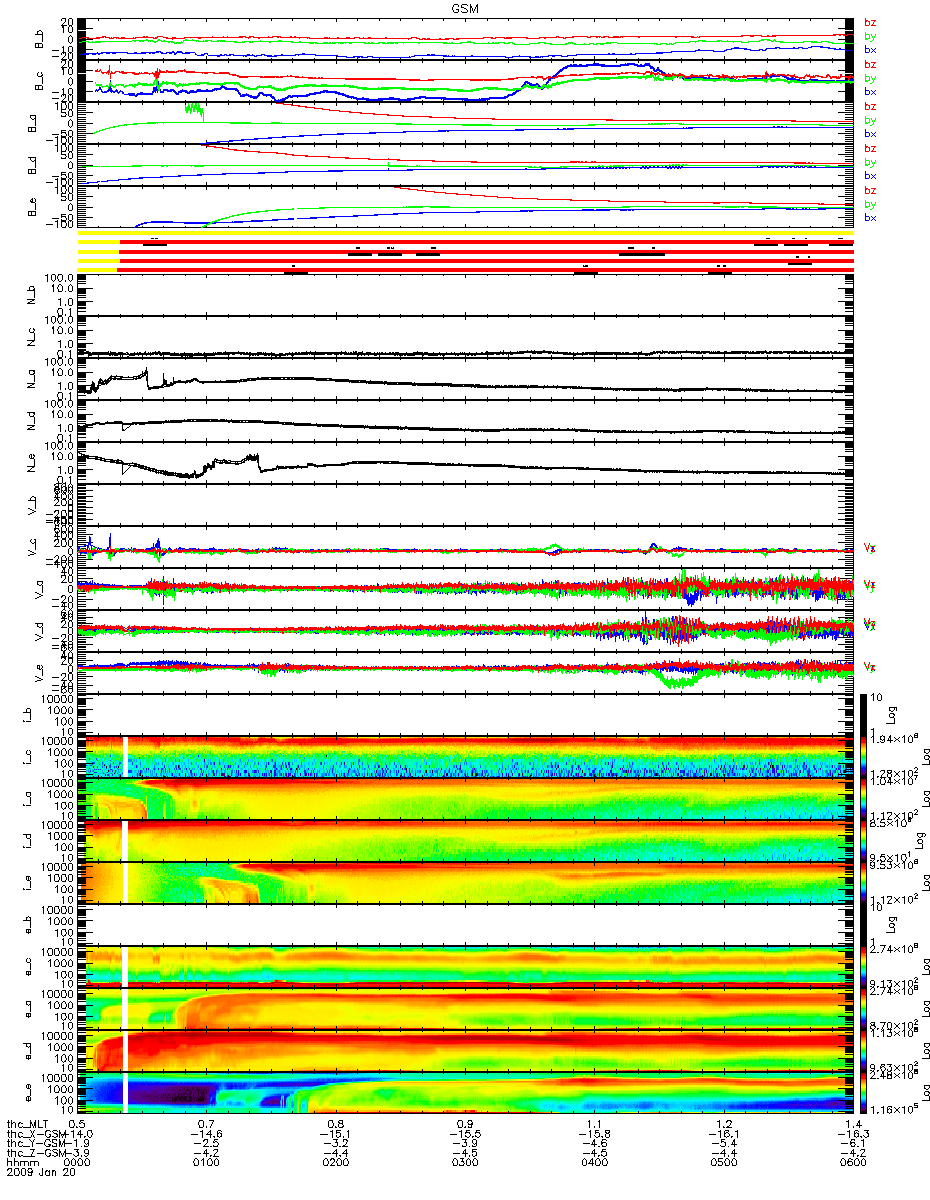The height and width of the screenshot is (1200, 930).
Task: Click the Vx legend beside V_c panel
Action: pyautogui.click(x=868, y=547)
